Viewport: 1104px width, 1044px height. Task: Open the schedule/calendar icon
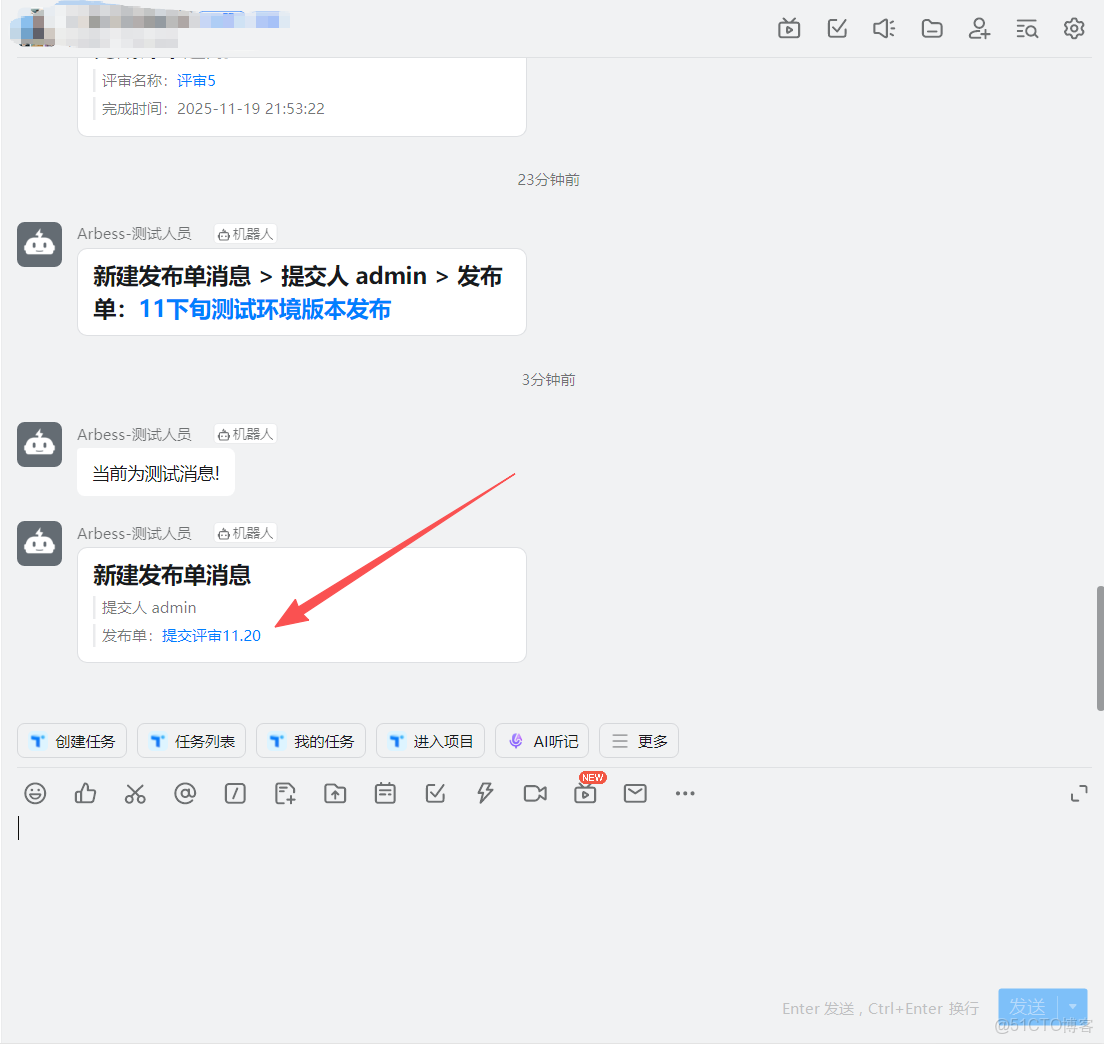(385, 793)
